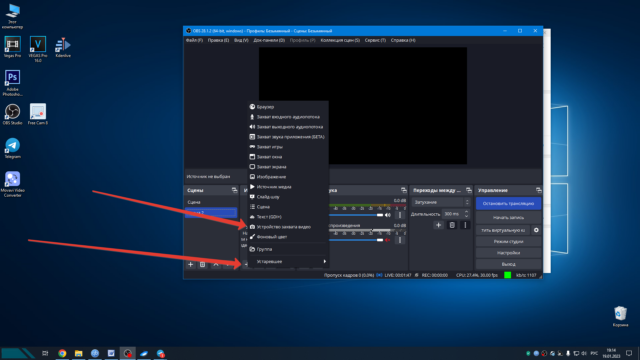Open OBS Studio desktop shortcut

pos(12,114)
